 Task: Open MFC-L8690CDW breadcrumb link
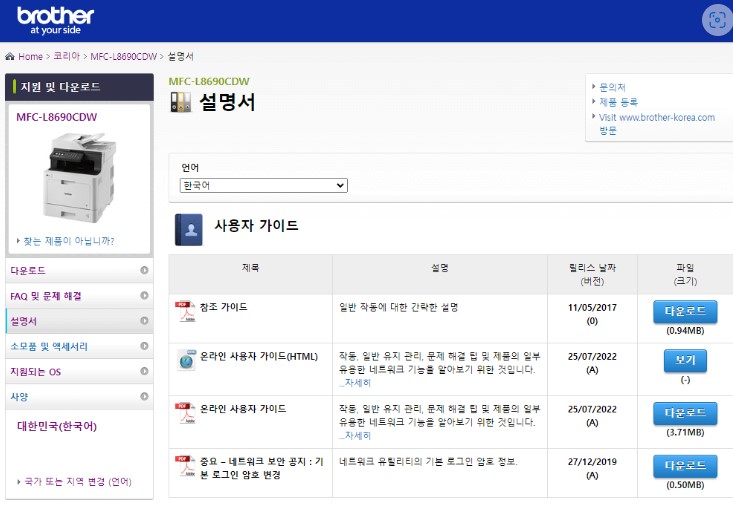tap(123, 57)
